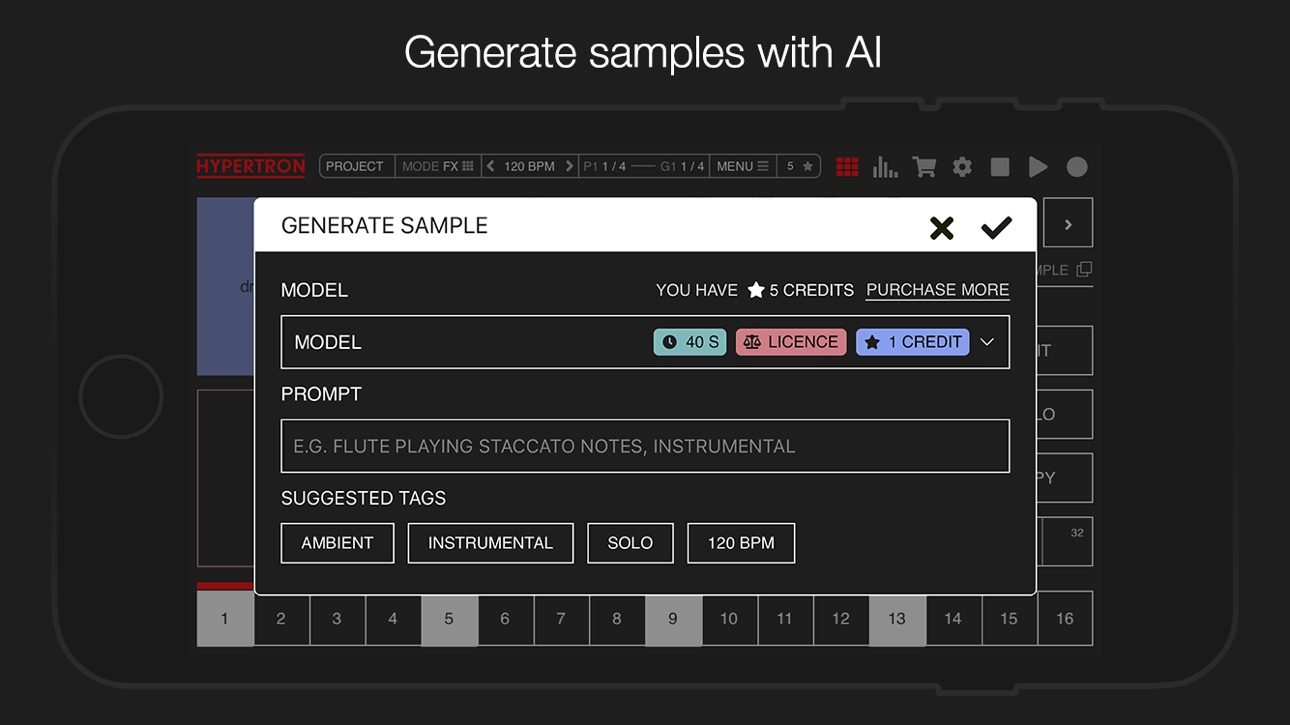
Task: Toggle sequencer step 8
Action: [617, 619]
